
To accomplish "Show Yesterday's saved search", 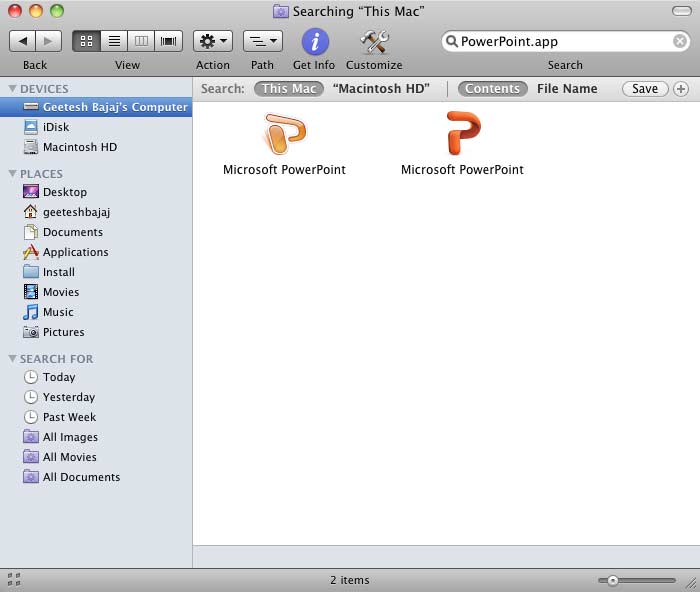I will pyautogui.click(x=96, y=397).
